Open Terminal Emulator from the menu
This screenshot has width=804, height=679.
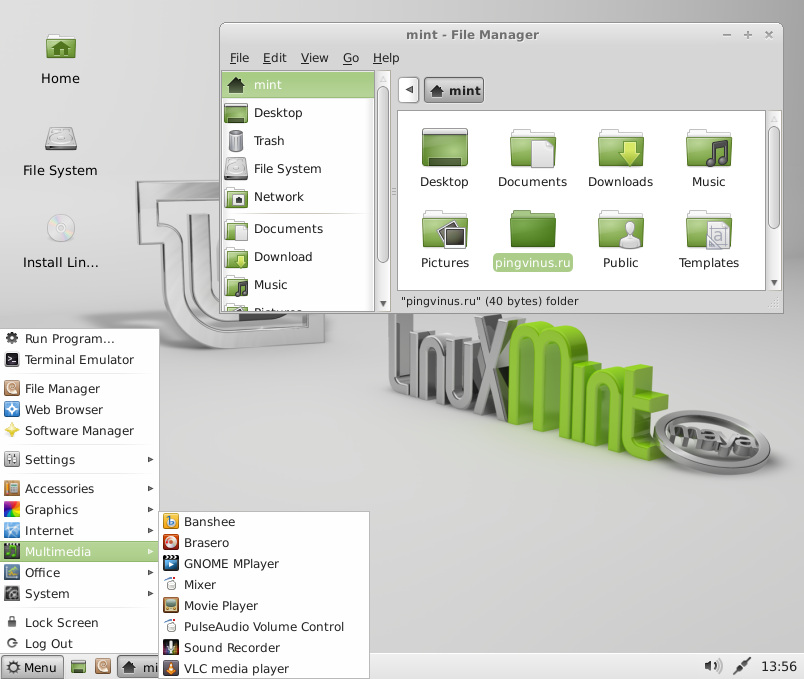point(79,360)
